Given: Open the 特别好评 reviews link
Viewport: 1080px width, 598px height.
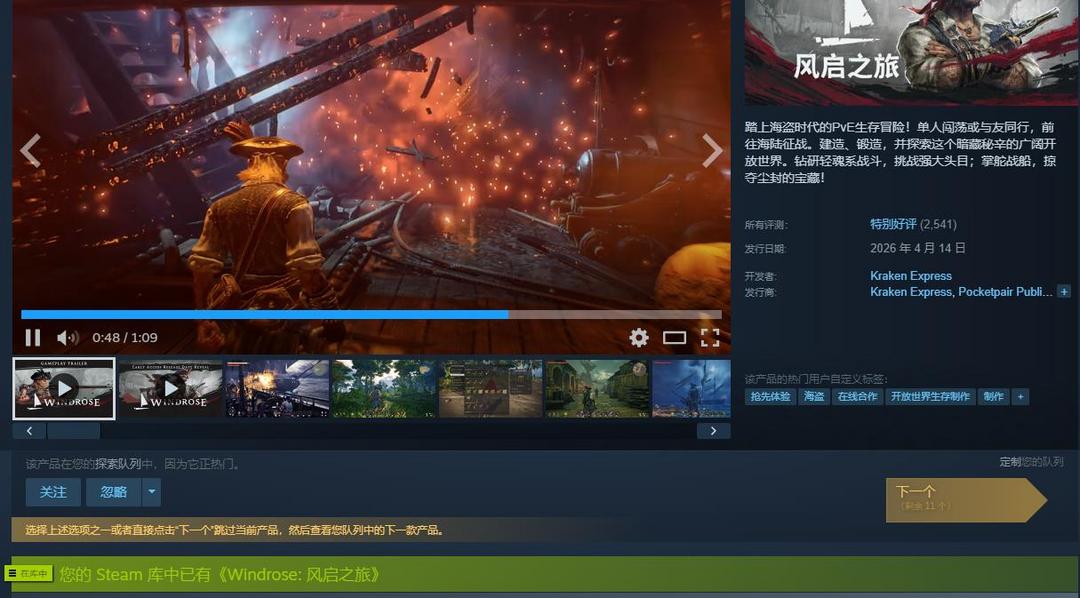Looking at the screenshot, I should click(892, 224).
